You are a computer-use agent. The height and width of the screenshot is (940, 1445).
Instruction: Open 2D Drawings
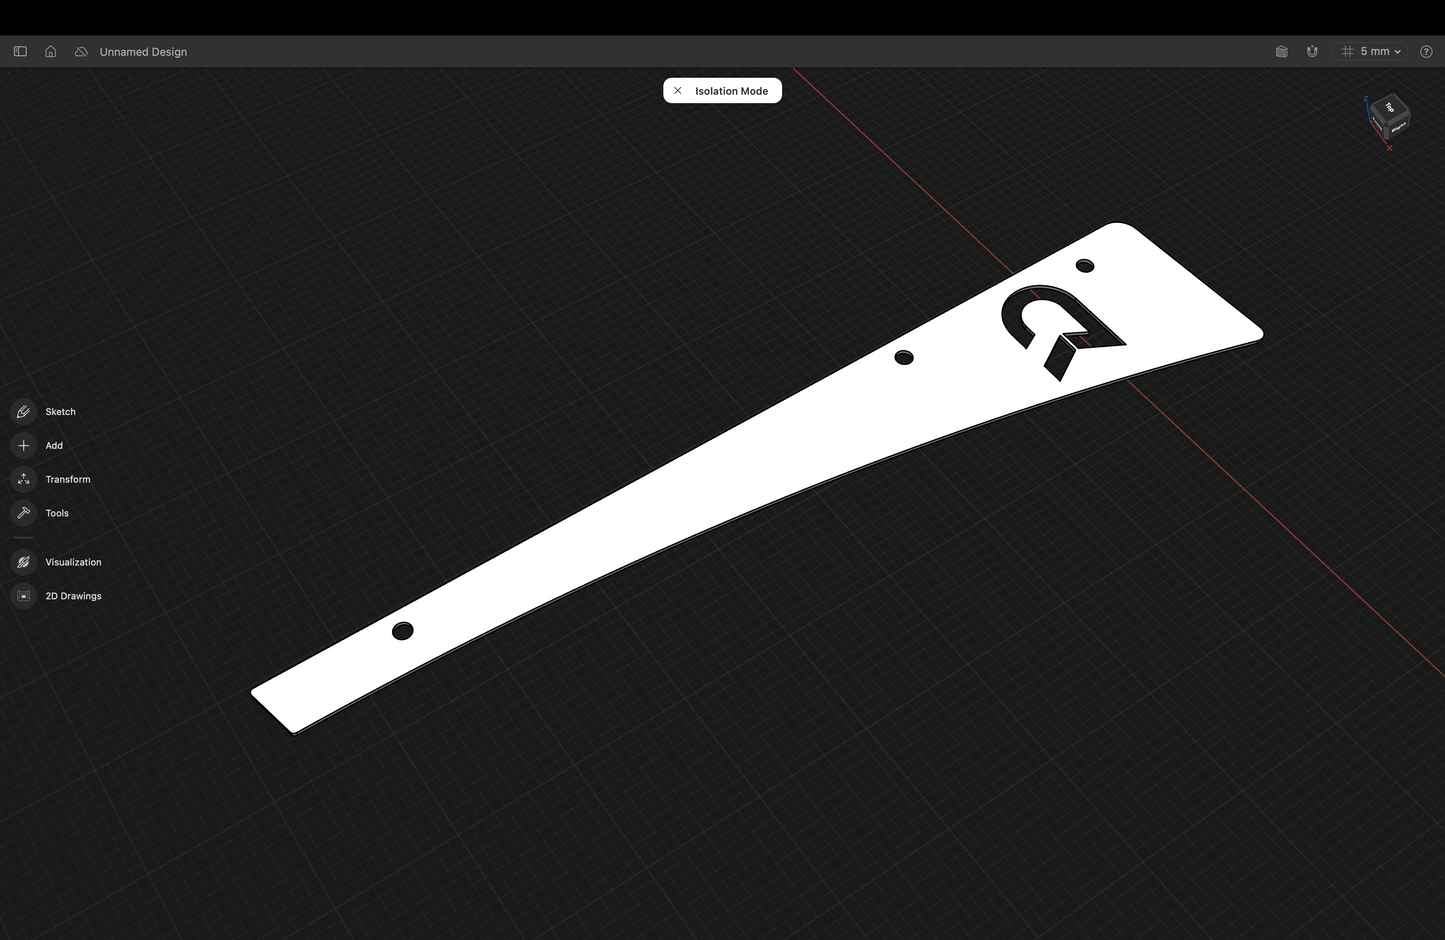click(x=24, y=596)
